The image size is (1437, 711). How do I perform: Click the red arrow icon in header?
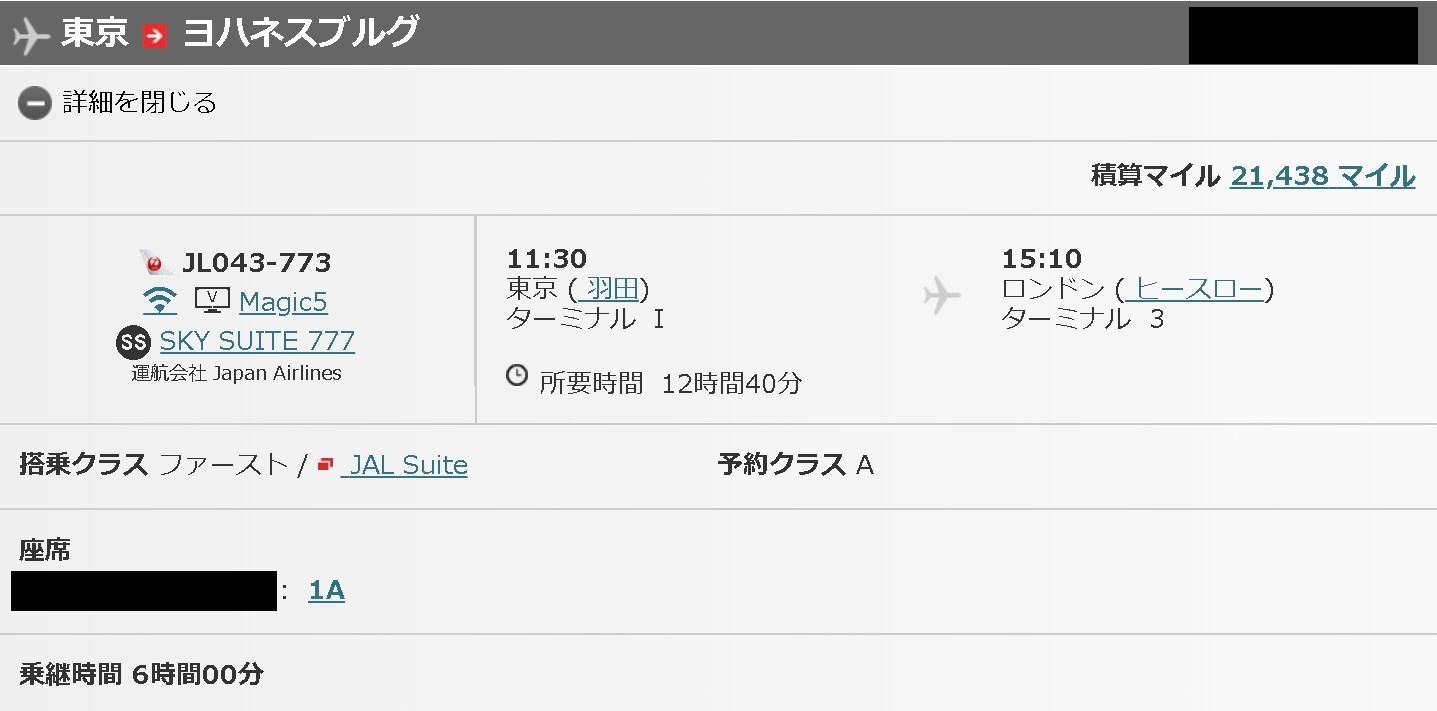coord(155,35)
